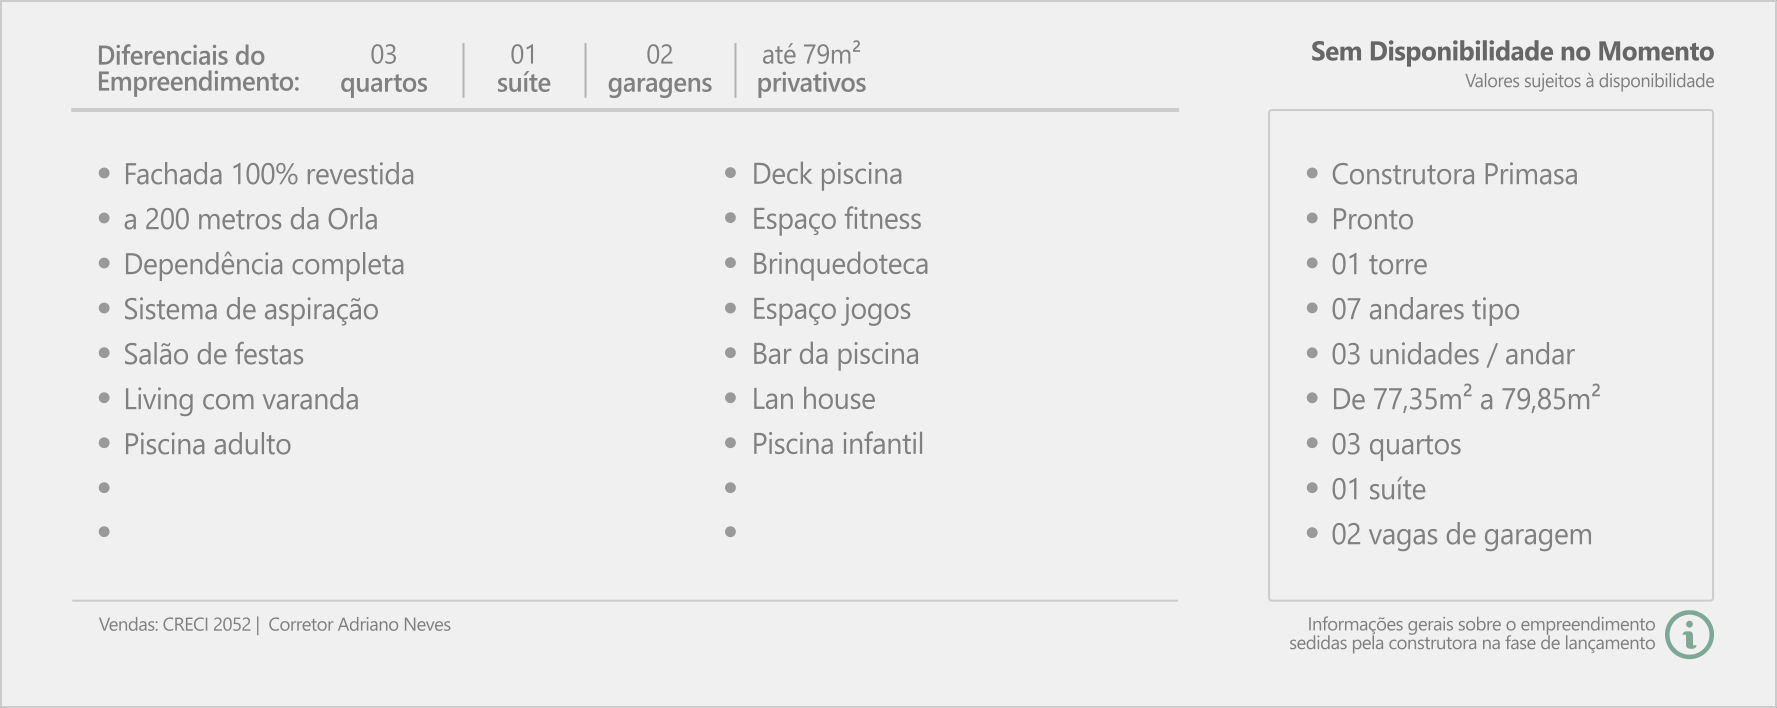Screen dimensions: 1777x708
Task: Click 'a 200 metros da Orla' text
Action: tap(251, 219)
